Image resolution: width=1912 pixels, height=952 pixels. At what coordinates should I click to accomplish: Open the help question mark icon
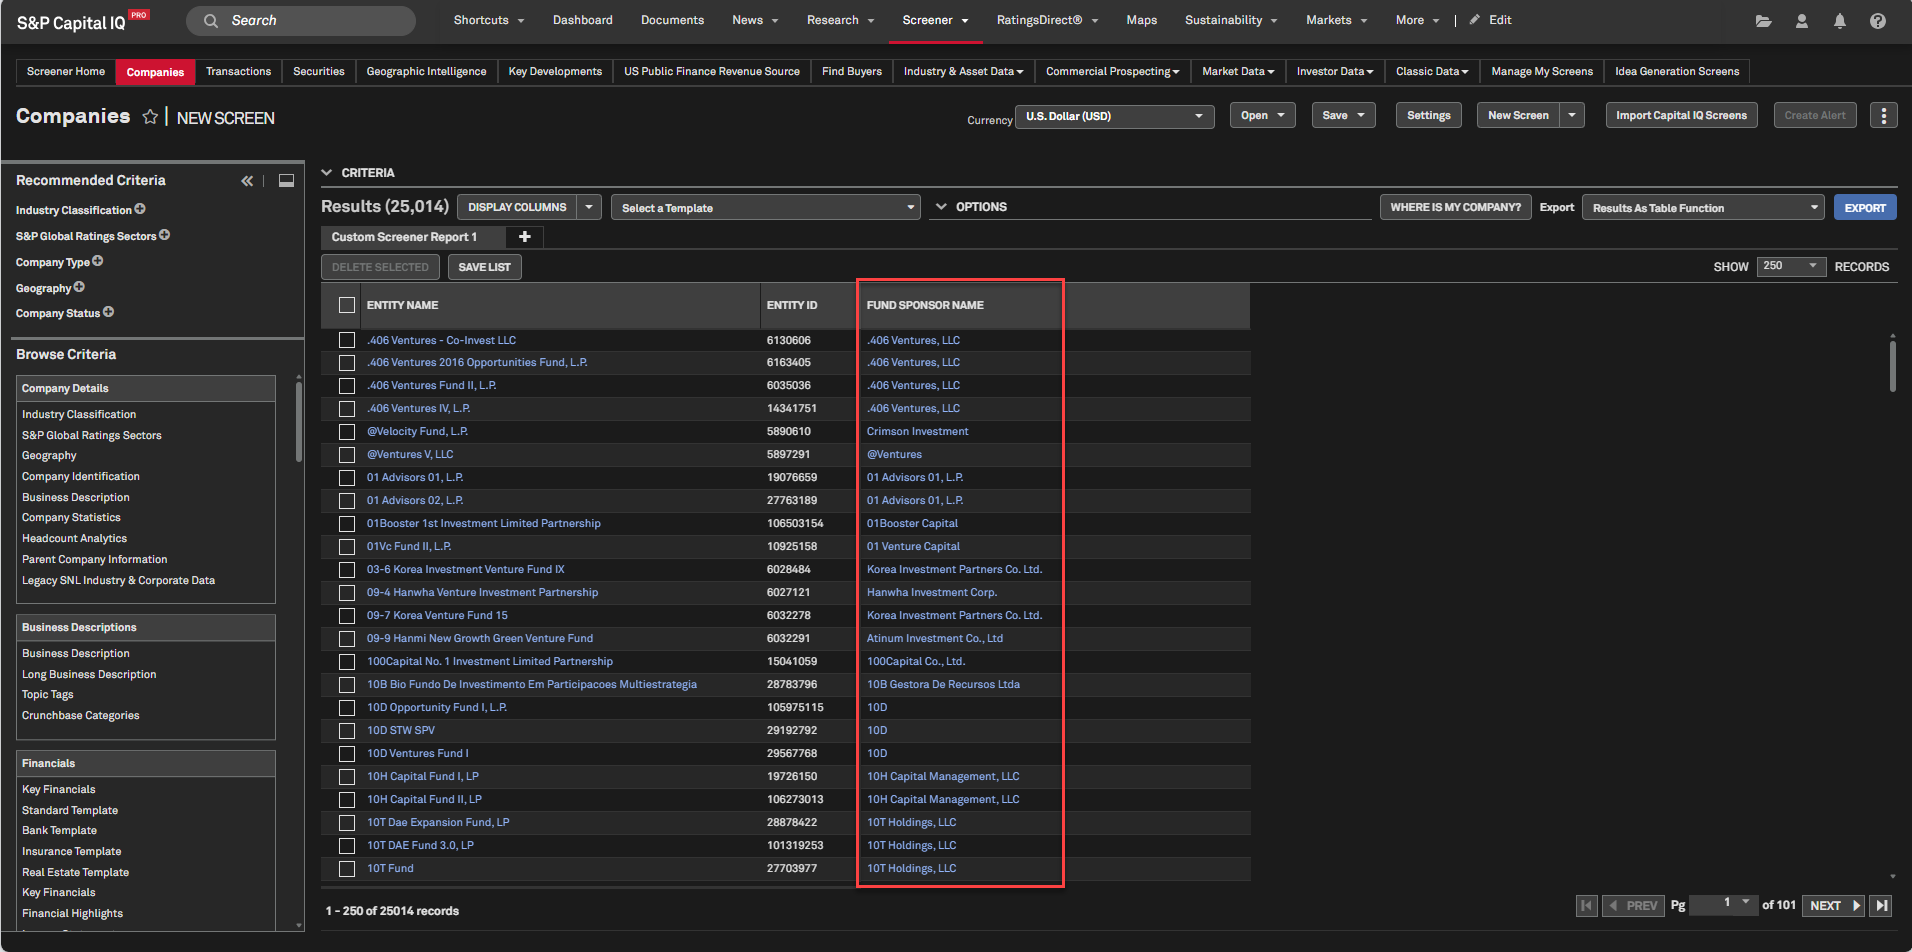pyautogui.click(x=1877, y=21)
